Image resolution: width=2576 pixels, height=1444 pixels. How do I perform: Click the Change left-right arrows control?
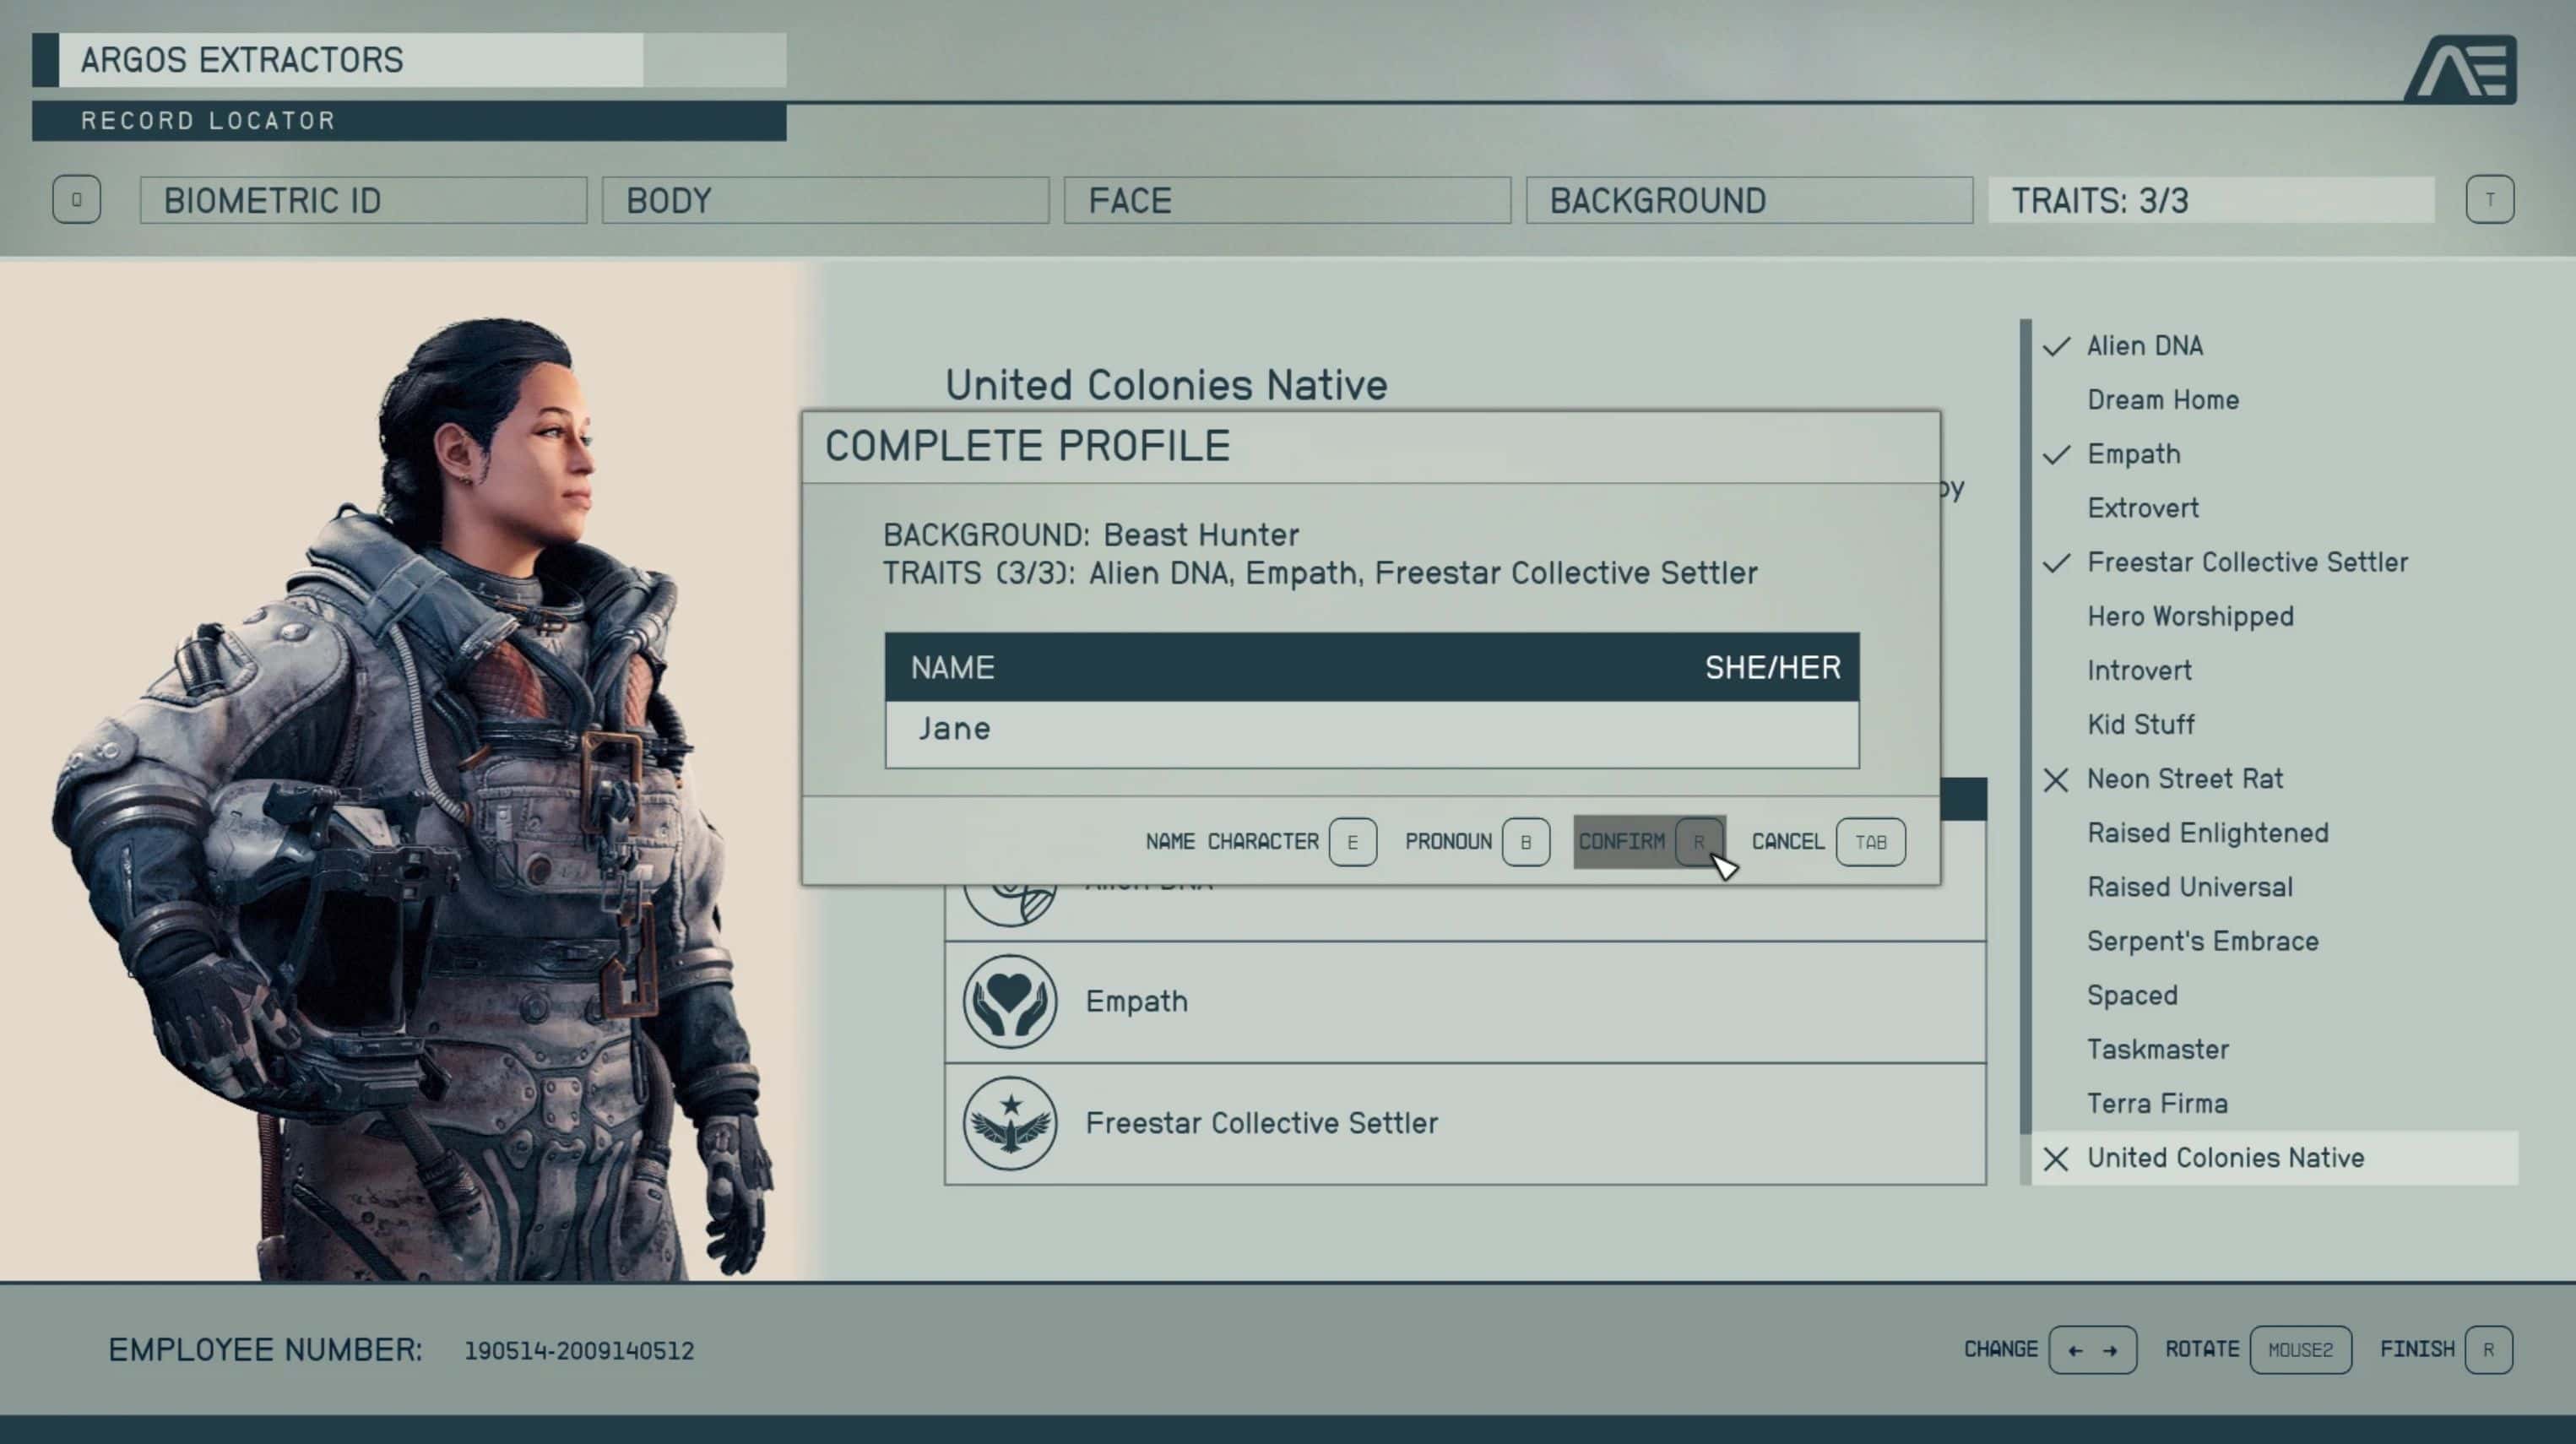click(x=2092, y=1350)
